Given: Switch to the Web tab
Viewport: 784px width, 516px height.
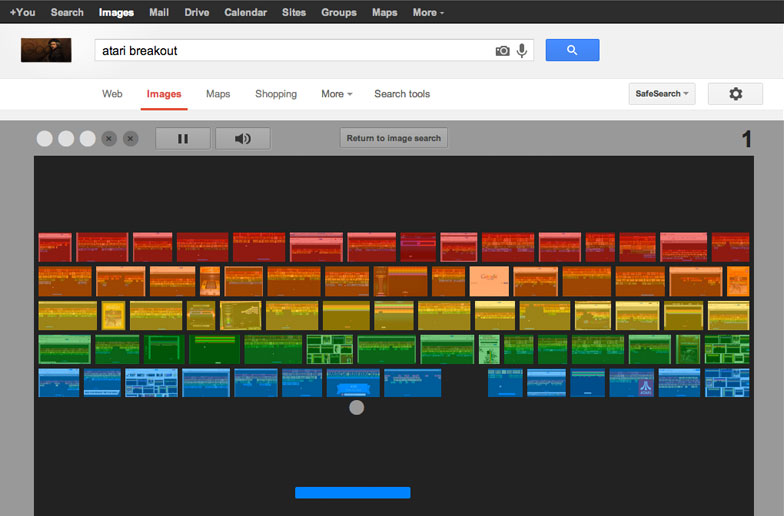Looking at the screenshot, I should click(112, 94).
